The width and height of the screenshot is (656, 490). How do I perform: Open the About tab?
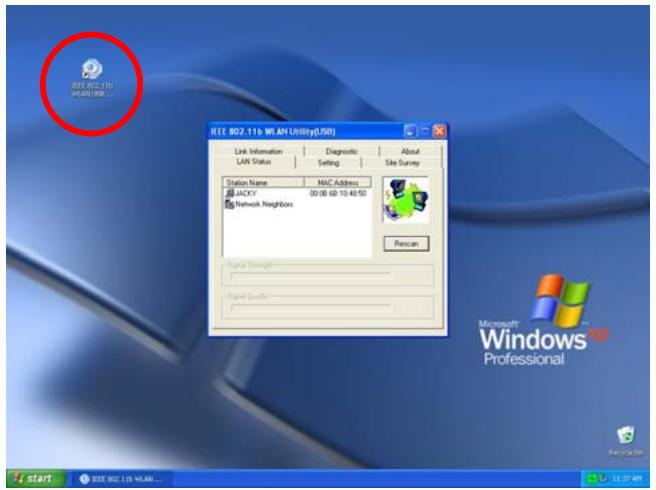[410, 151]
